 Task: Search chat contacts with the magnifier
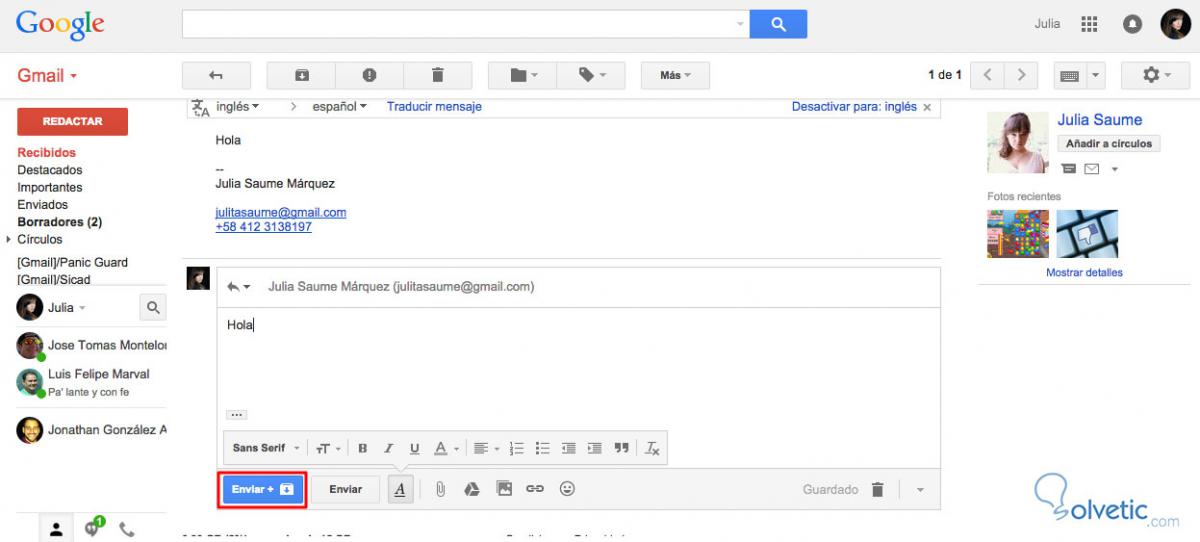[x=153, y=308]
